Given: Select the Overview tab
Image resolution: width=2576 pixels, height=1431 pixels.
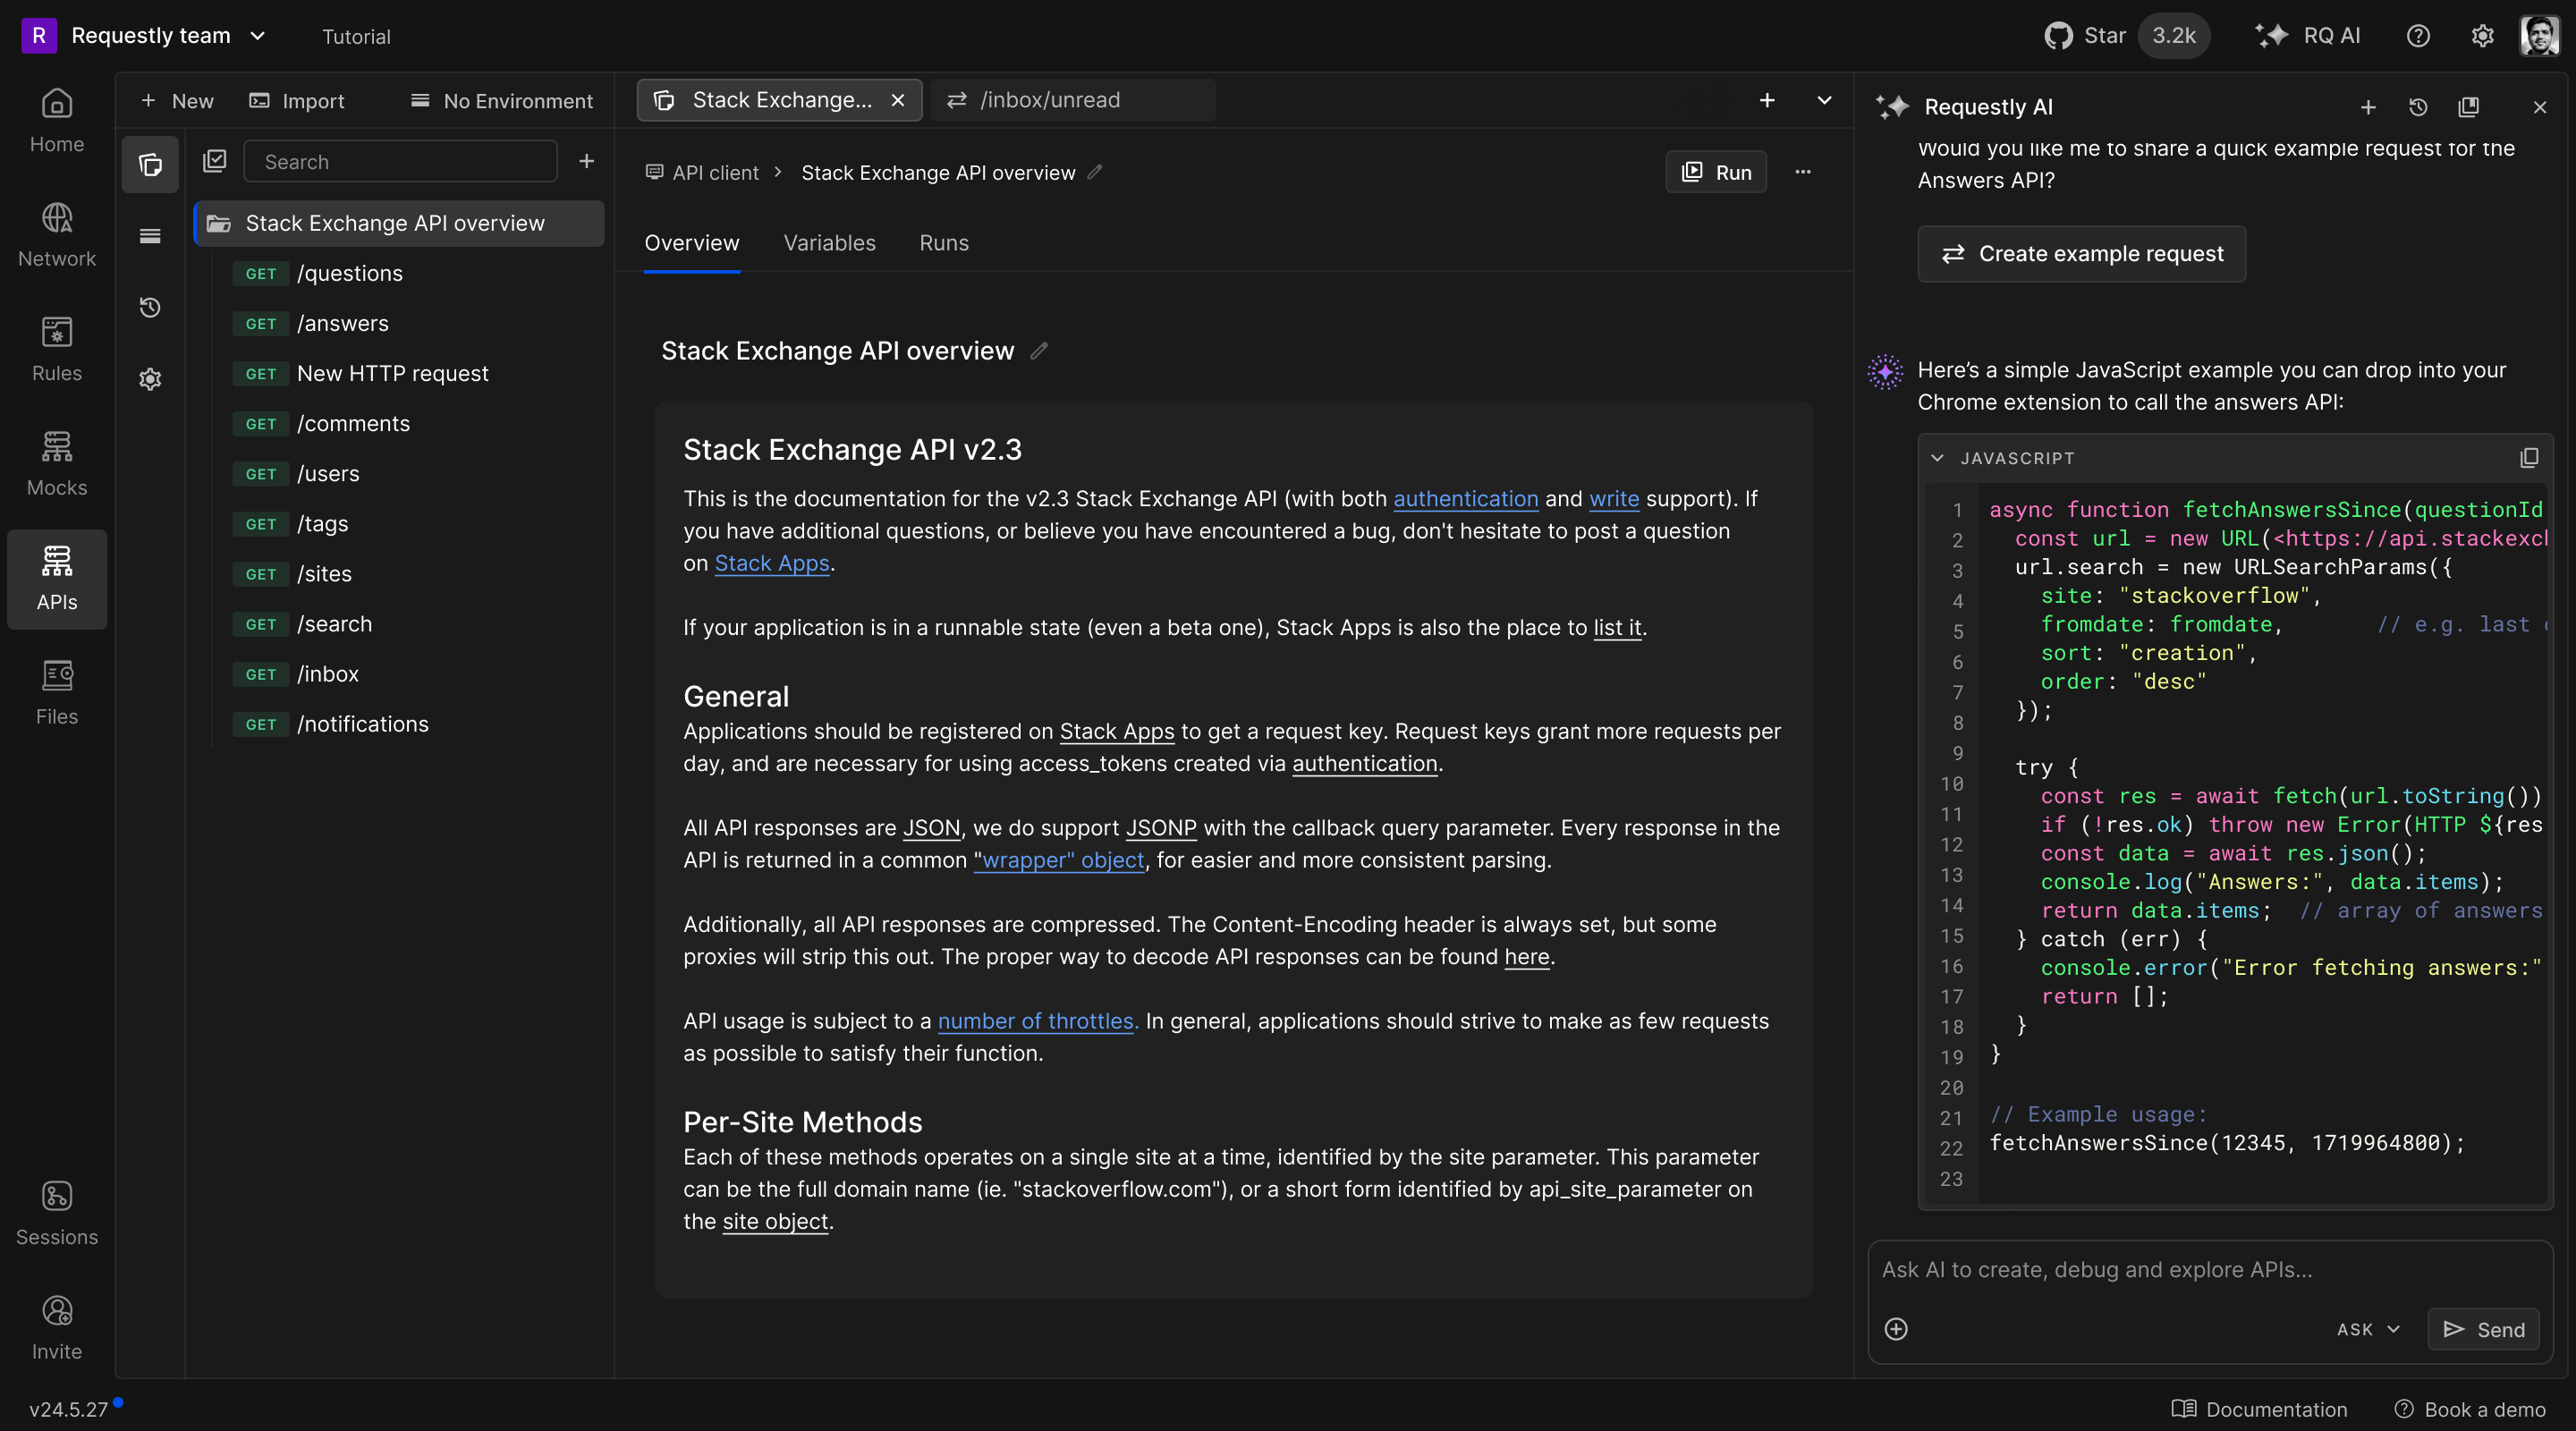Looking at the screenshot, I should 692,243.
